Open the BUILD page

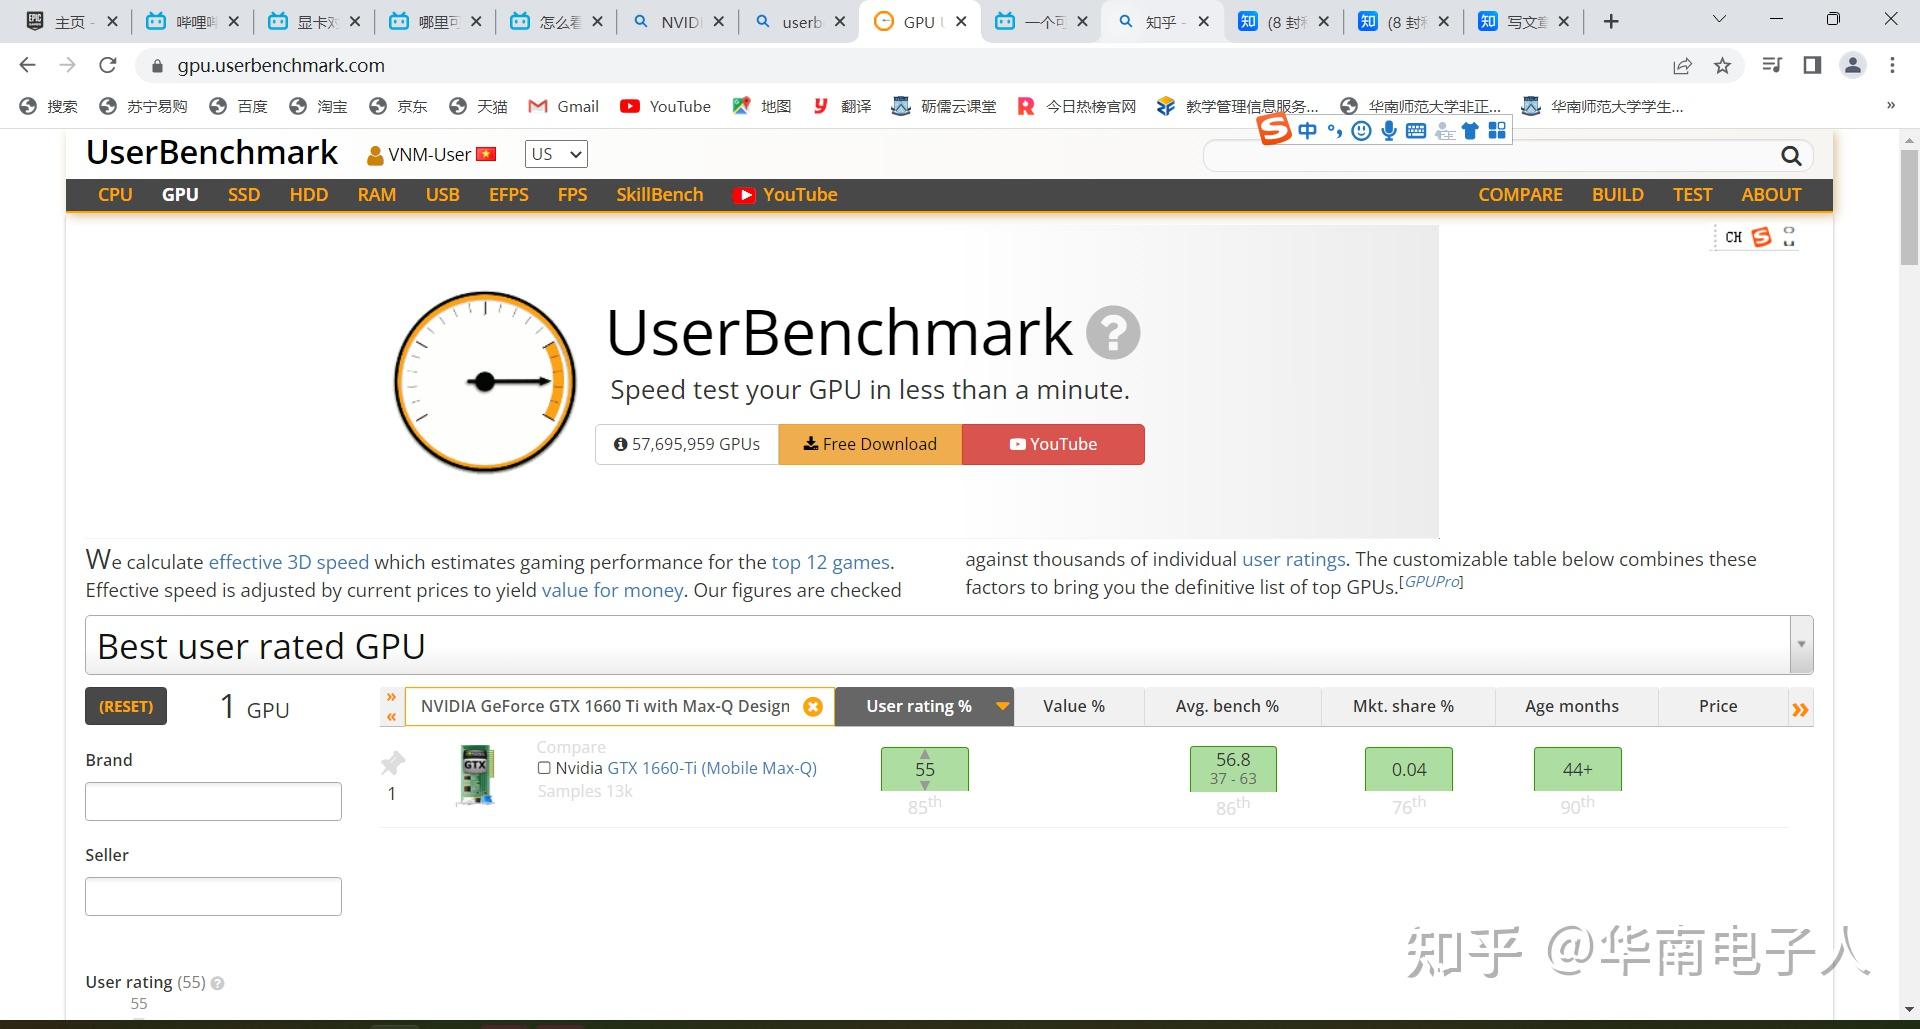pos(1618,195)
